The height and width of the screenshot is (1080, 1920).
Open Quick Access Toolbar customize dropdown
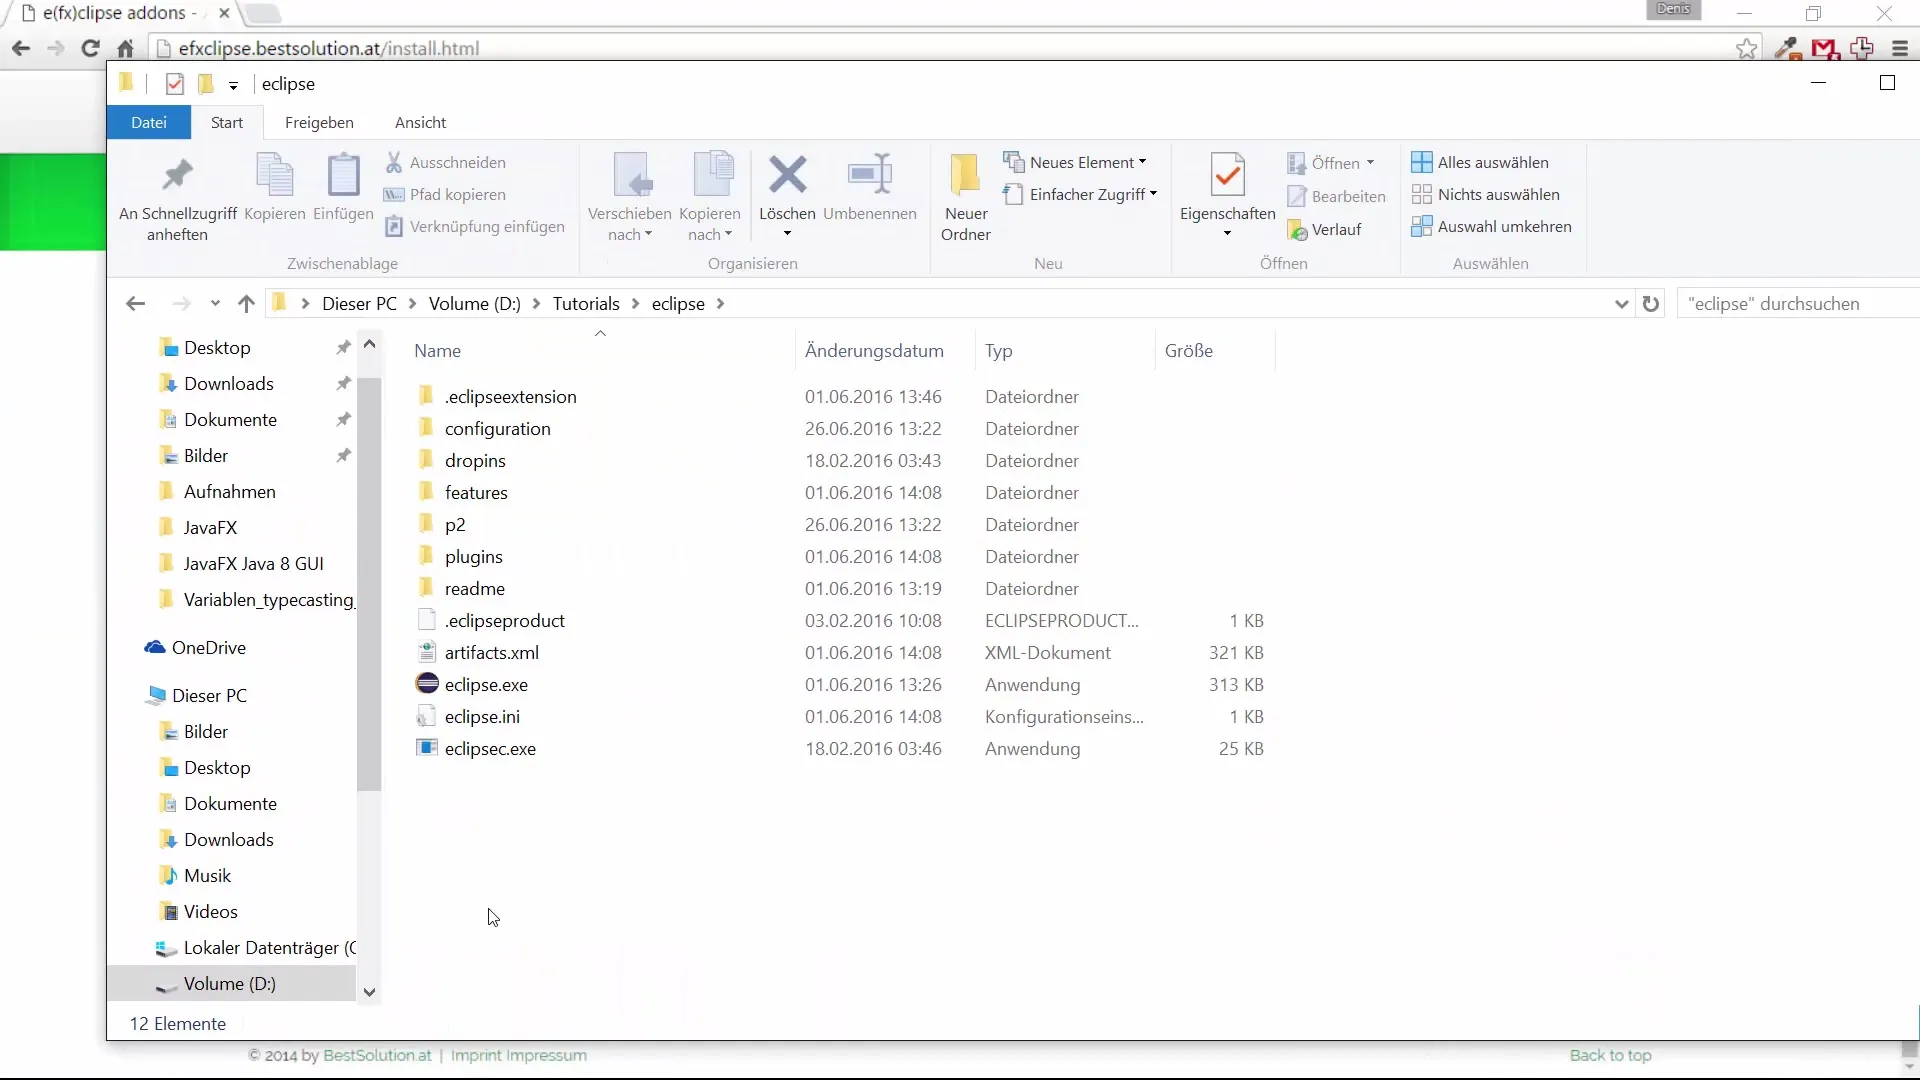tap(233, 85)
